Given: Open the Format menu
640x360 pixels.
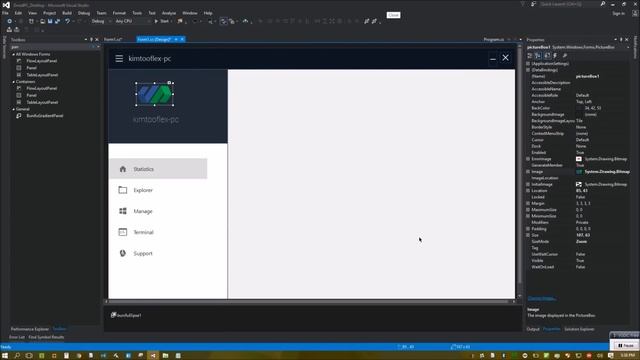Looking at the screenshot, I should [119, 13].
